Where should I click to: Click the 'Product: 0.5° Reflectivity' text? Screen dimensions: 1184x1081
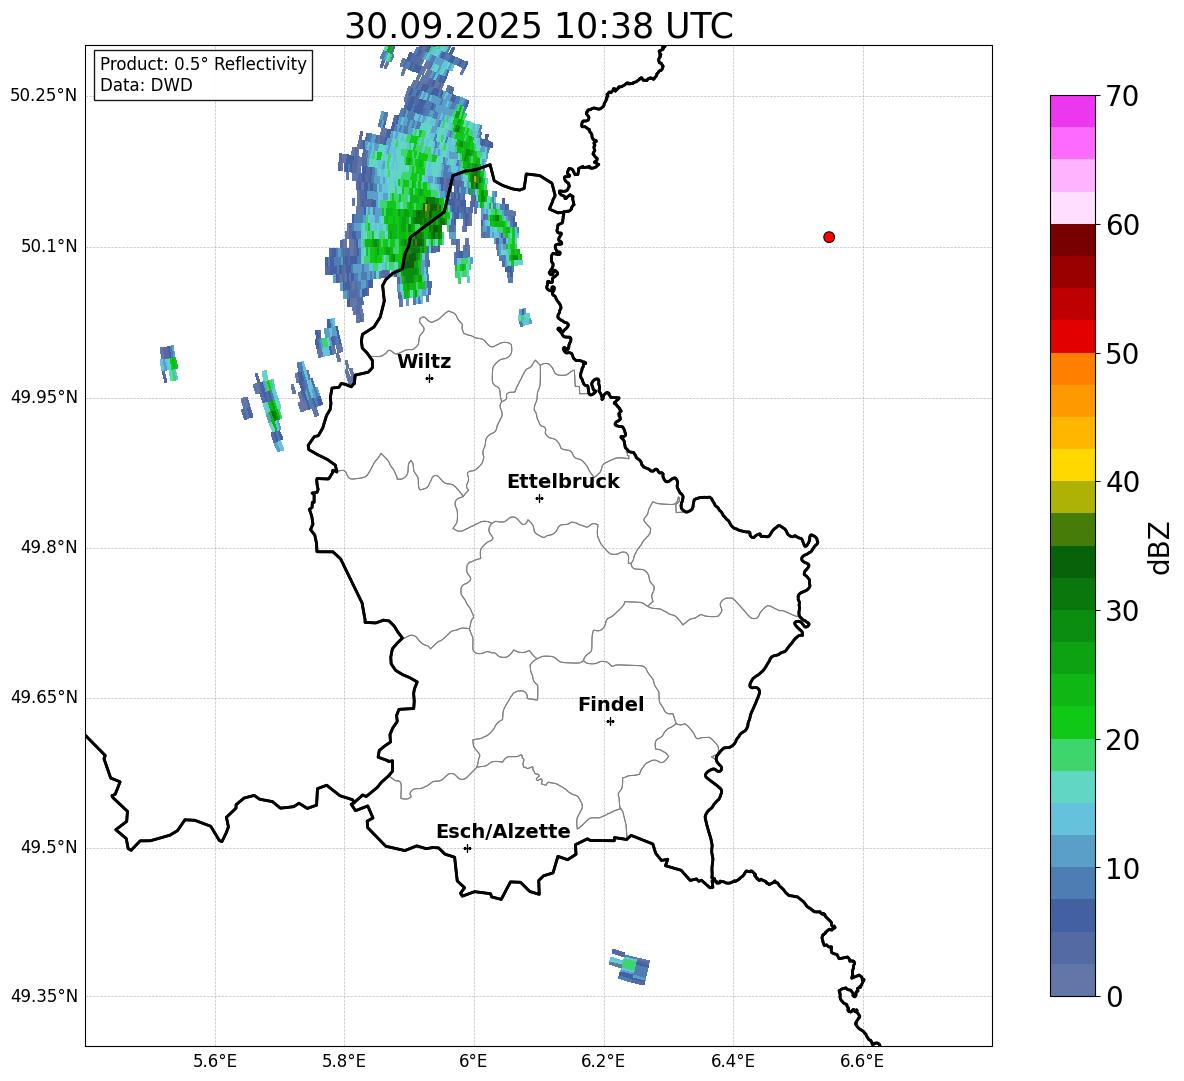click(x=203, y=64)
